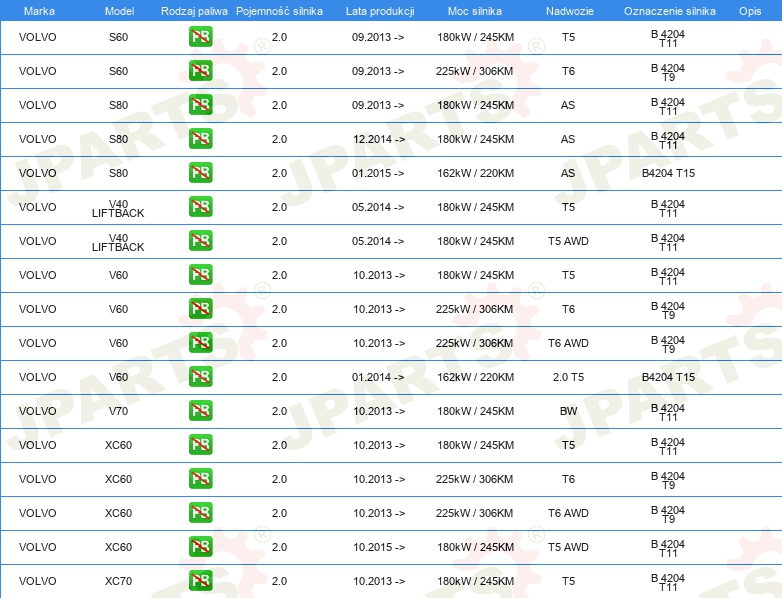Click the Marka column header
782x598 pixels.
point(38,10)
